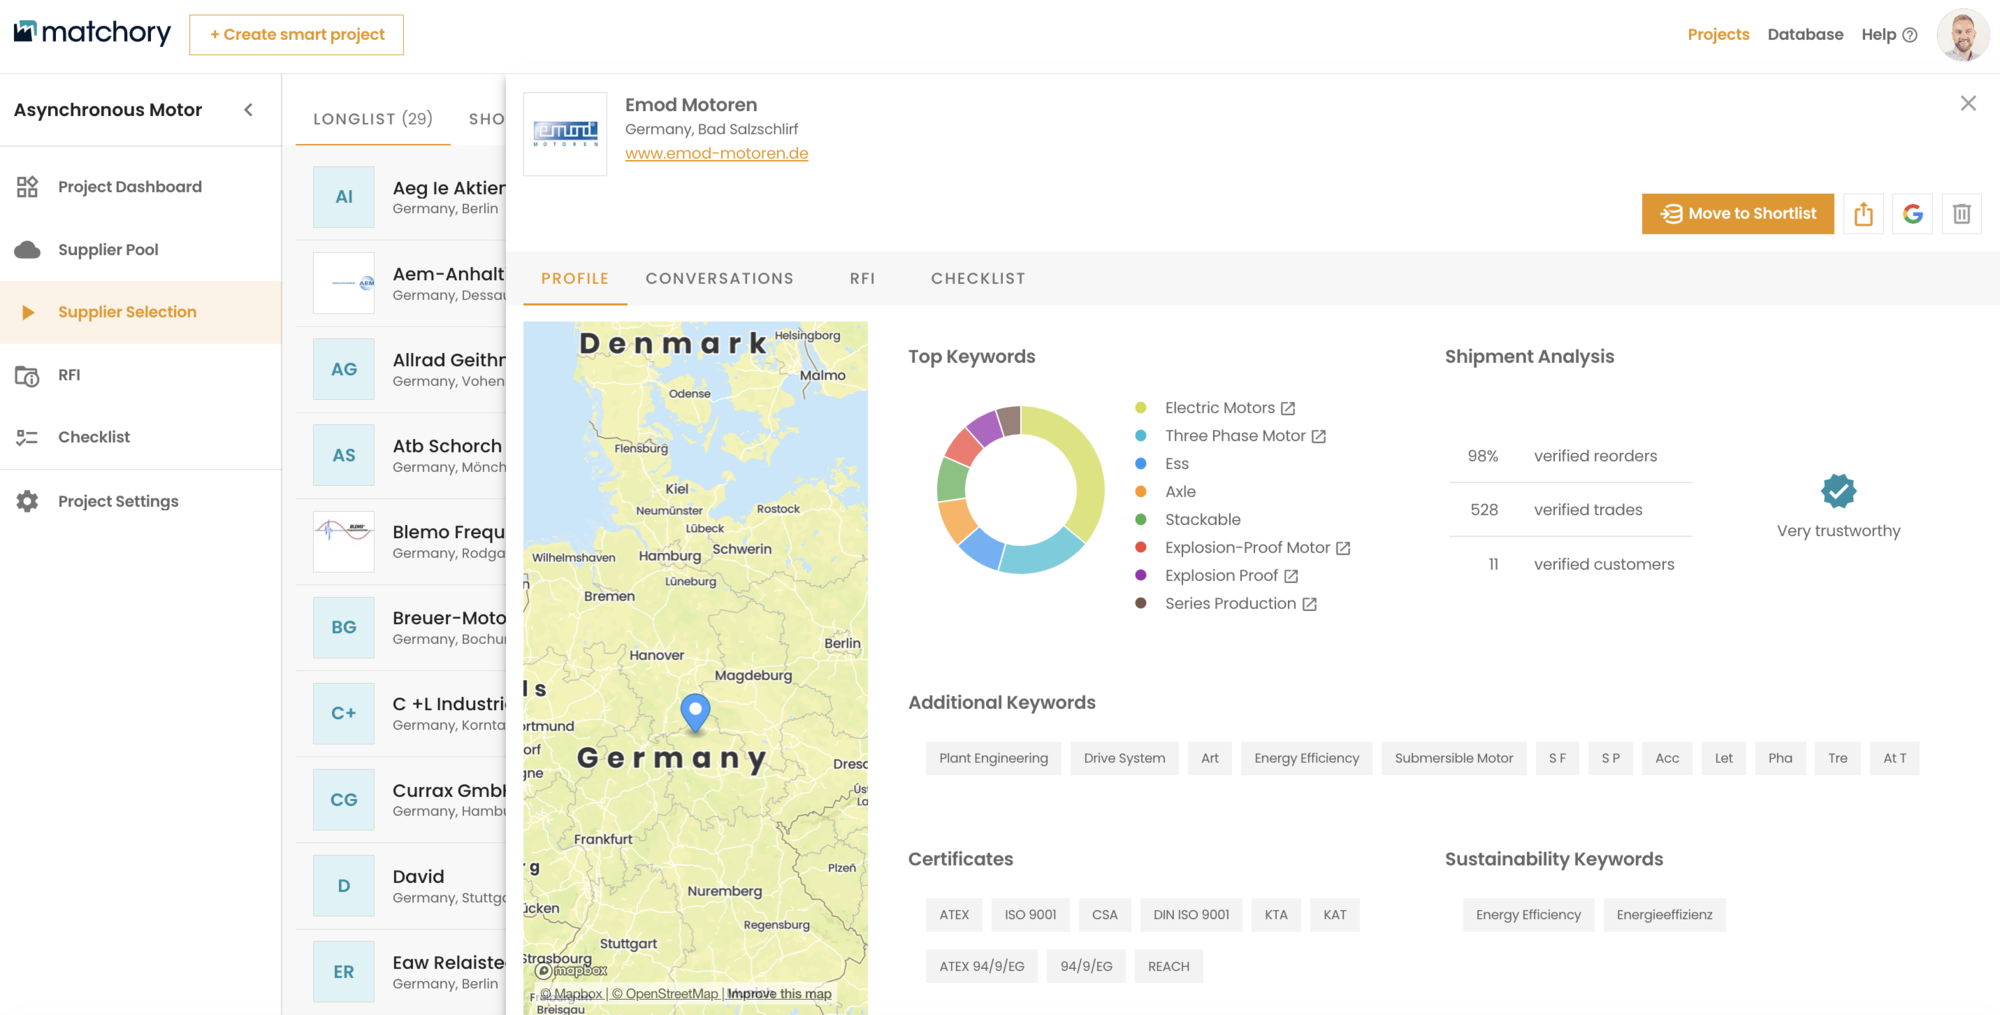This screenshot has height=1015, width=2000.
Task: Click Move to Shortlist button
Action: (x=1738, y=214)
